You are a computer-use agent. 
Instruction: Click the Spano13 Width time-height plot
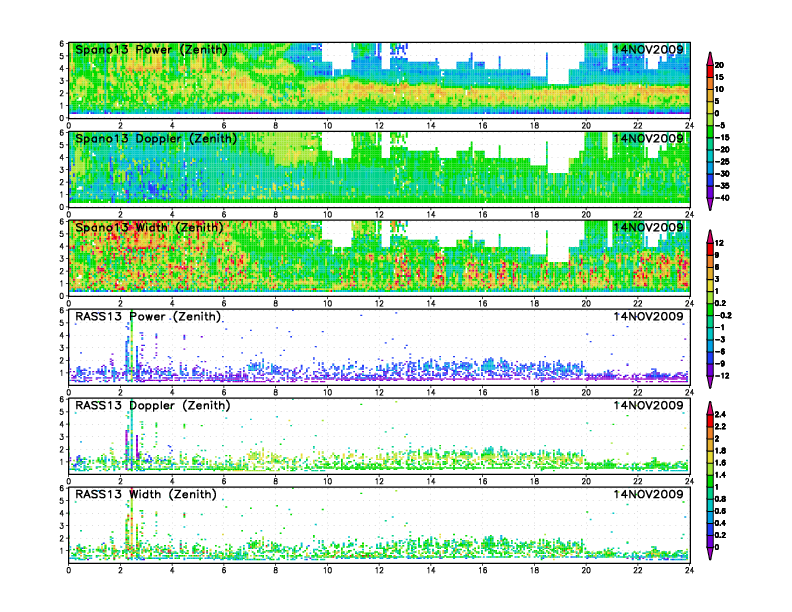[379, 258]
